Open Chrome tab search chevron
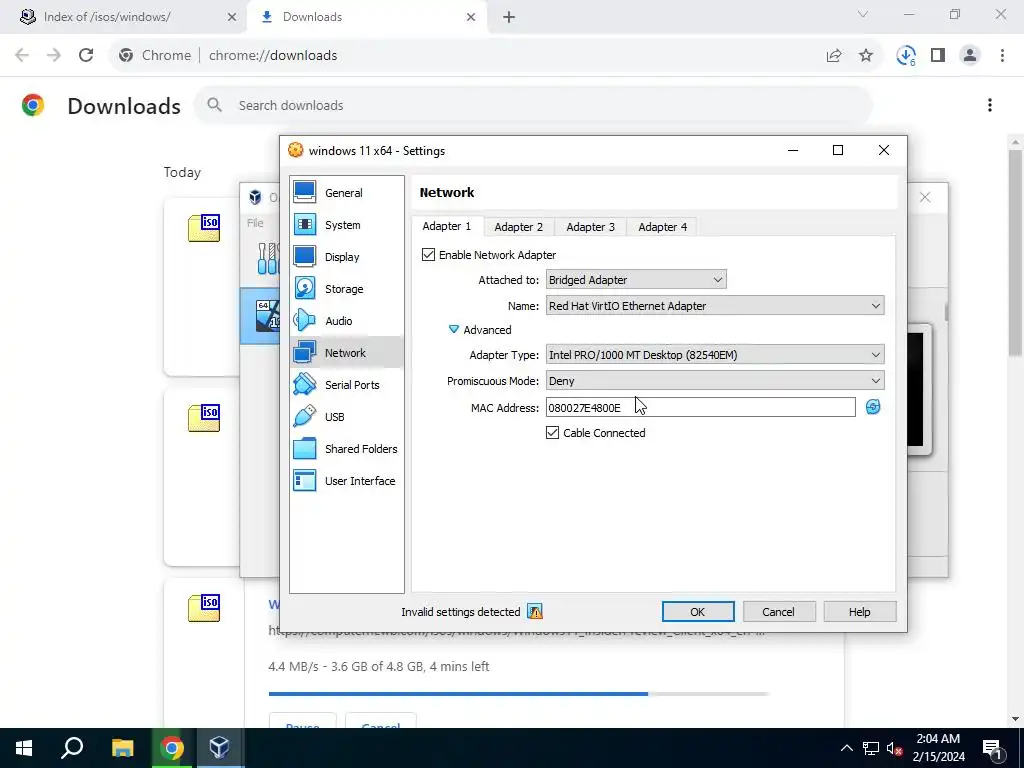This screenshot has height=768, width=1024. tap(863, 14)
